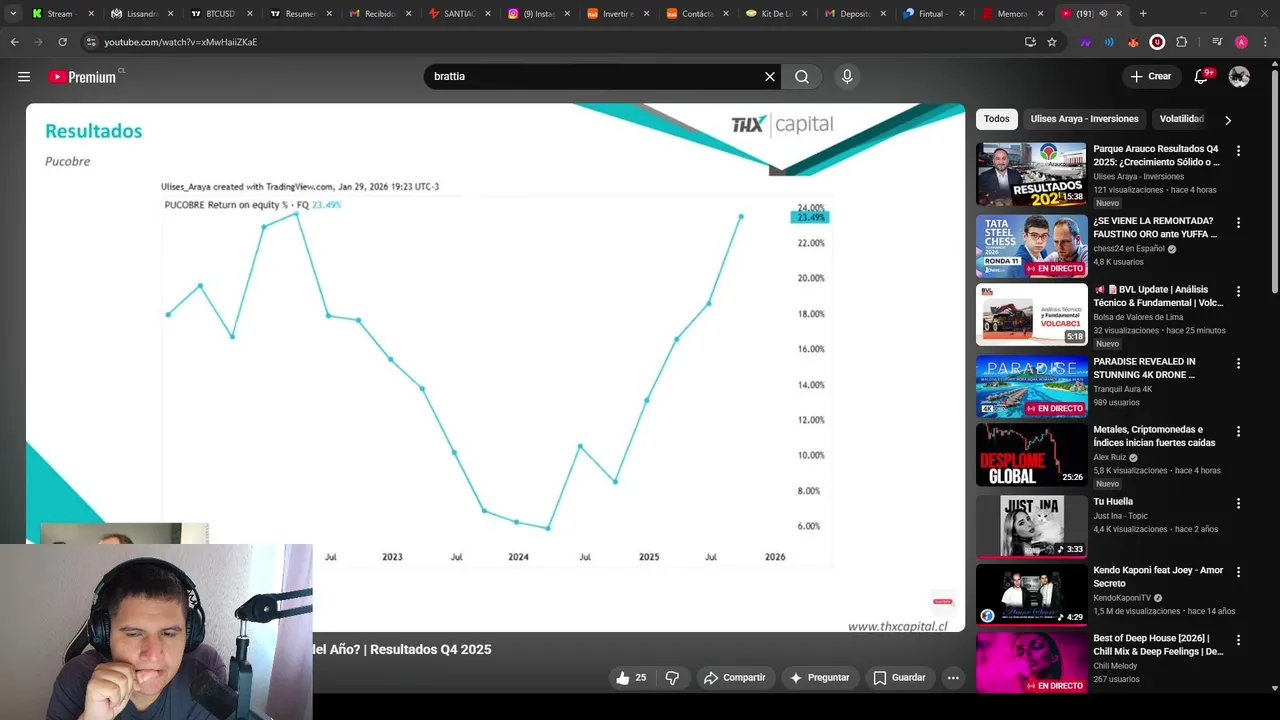1280x720 pixels.
Task: Open options for chess24 FAUSTINO ORO video
Action: coord(1238,223)
